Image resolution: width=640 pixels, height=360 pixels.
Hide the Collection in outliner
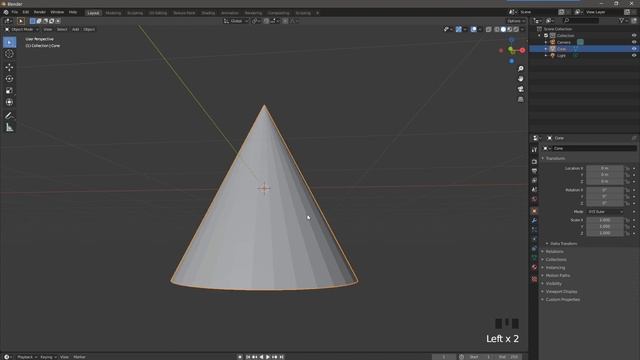634,36
